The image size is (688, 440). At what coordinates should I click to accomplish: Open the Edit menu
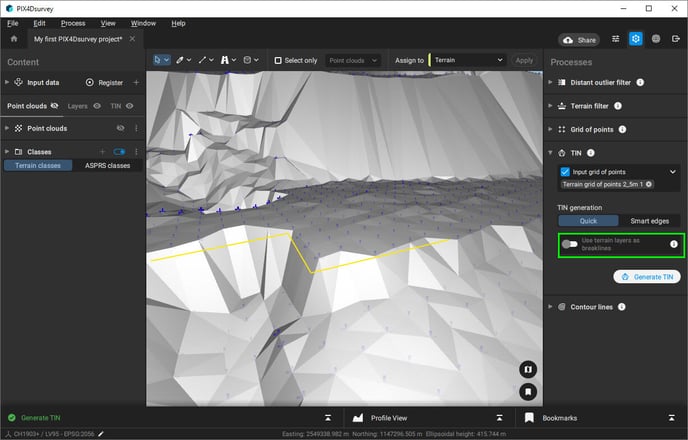point(39,23)
